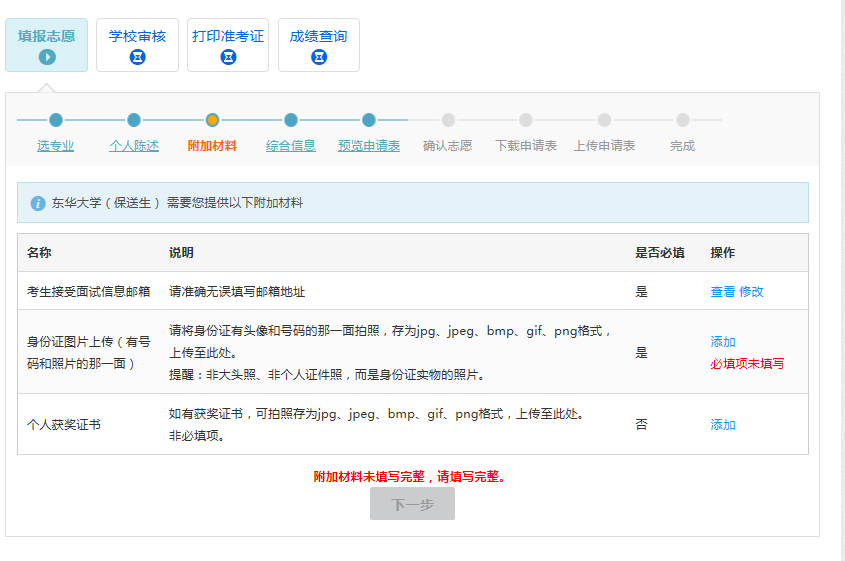Click 修改 for the interview email row
The height and width of the screenshot is (561, 845).
click(x=751, y=292)
